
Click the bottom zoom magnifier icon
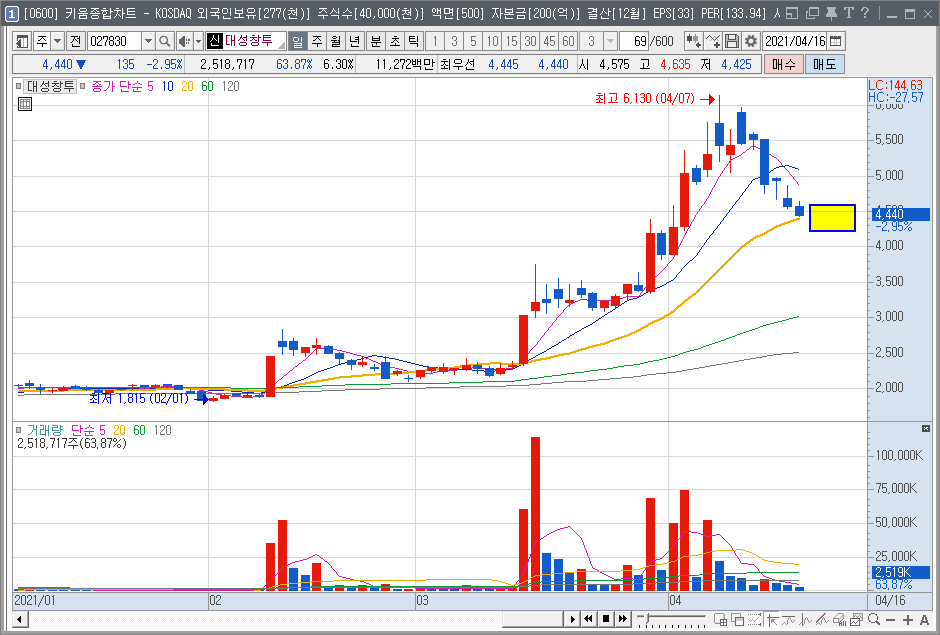point(873,620)
